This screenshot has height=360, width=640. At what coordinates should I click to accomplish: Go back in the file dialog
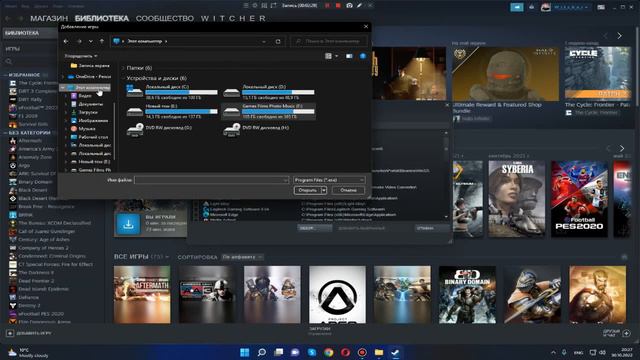(66, 41)
